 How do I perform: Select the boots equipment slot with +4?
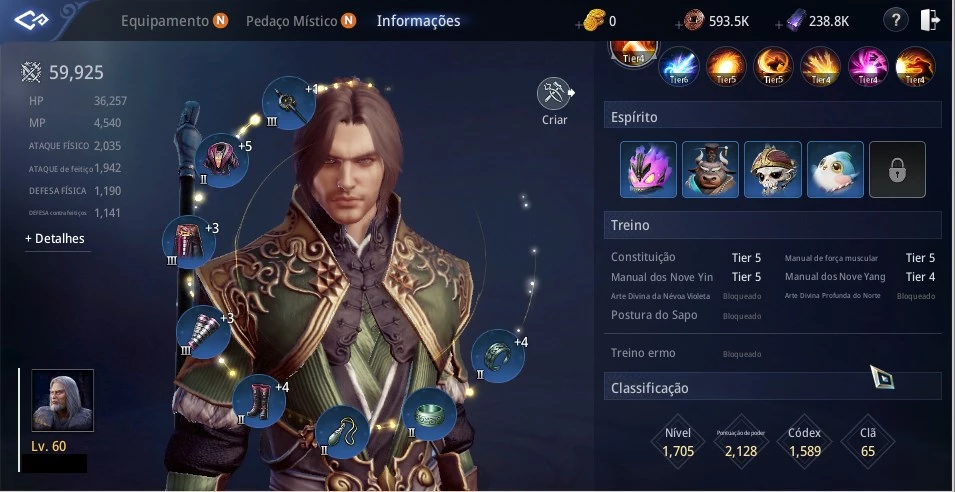pyautogui.click(x=259, y=401)
